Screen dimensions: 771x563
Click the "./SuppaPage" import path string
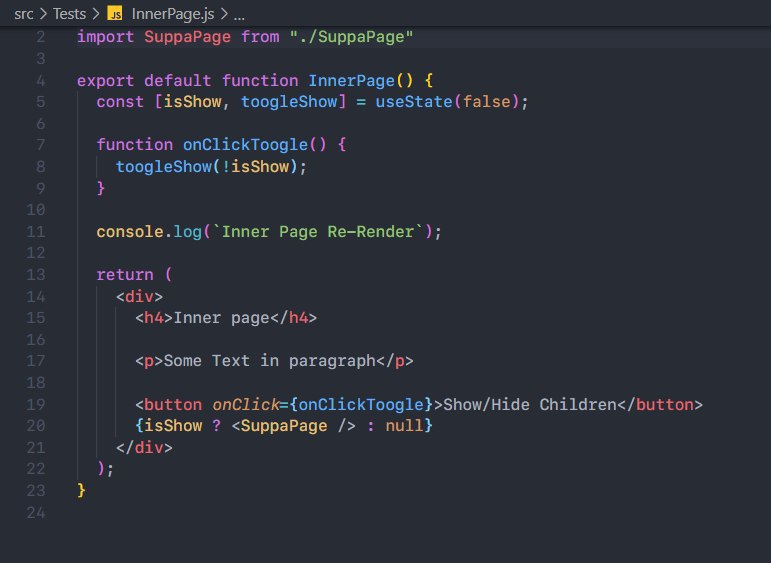pos(351,37)
